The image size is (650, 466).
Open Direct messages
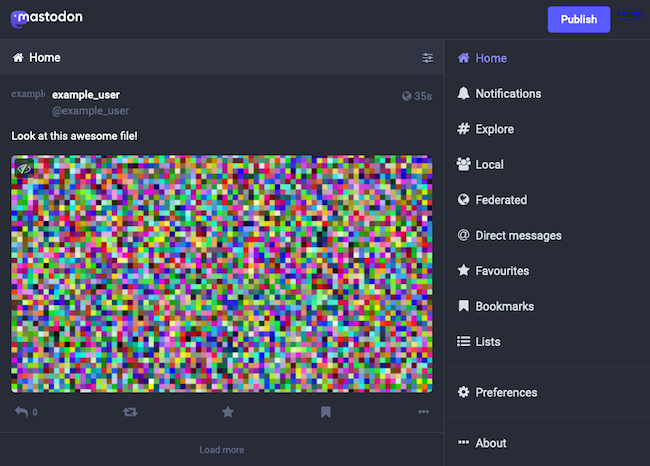click(518, 235)
